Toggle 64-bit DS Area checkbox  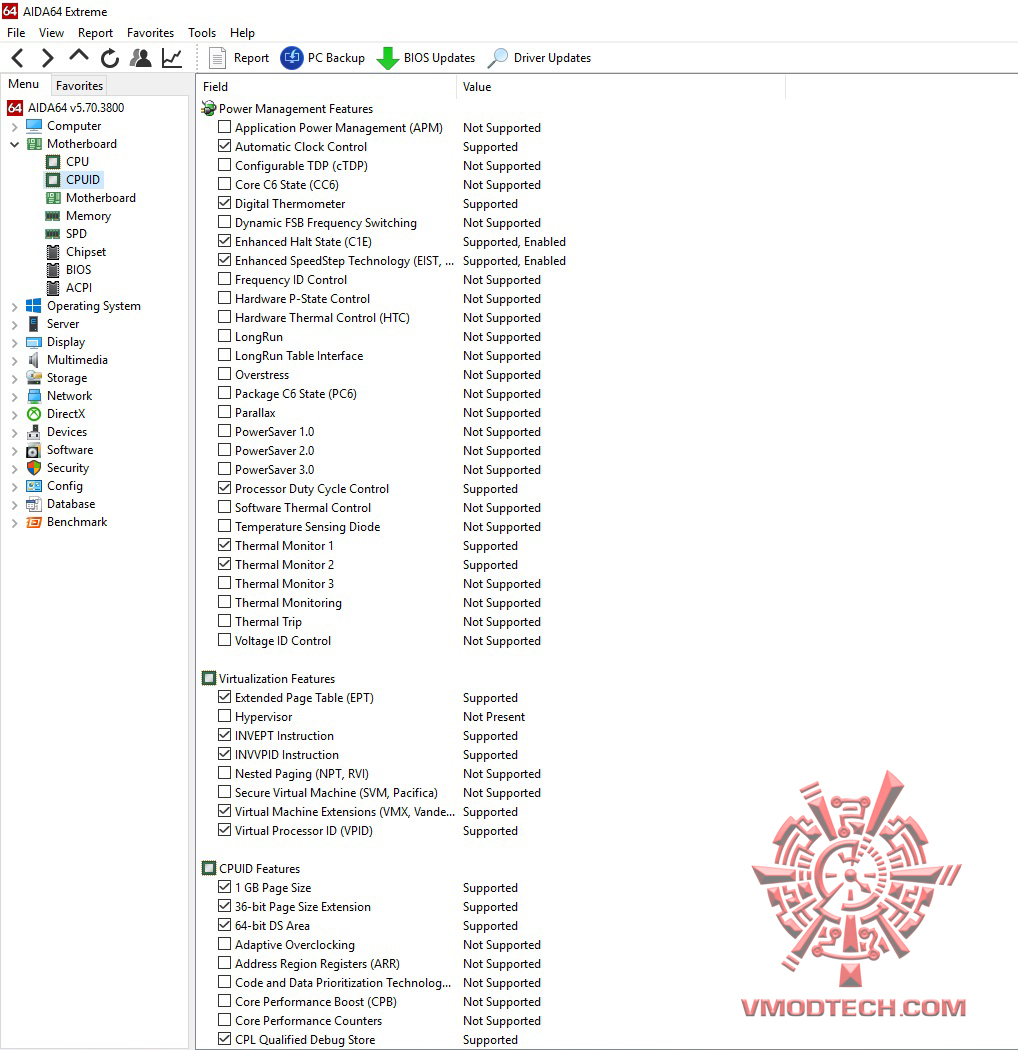click(x=224, y=925)
